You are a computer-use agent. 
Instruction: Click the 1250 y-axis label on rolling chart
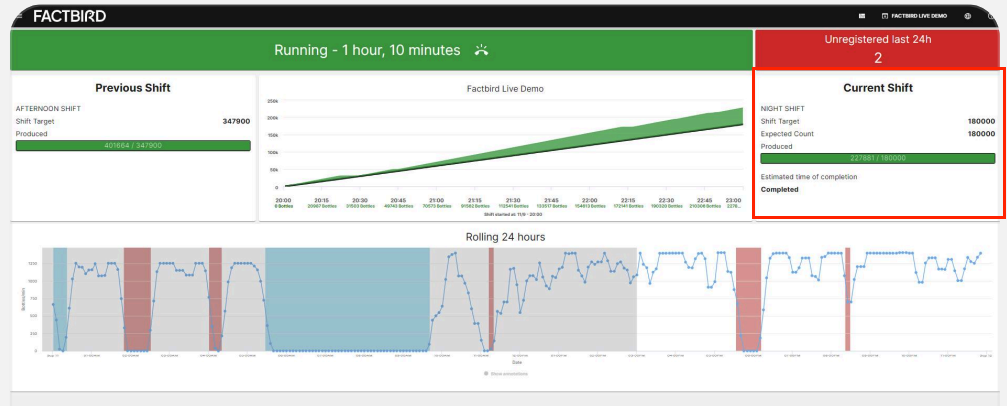31,263
